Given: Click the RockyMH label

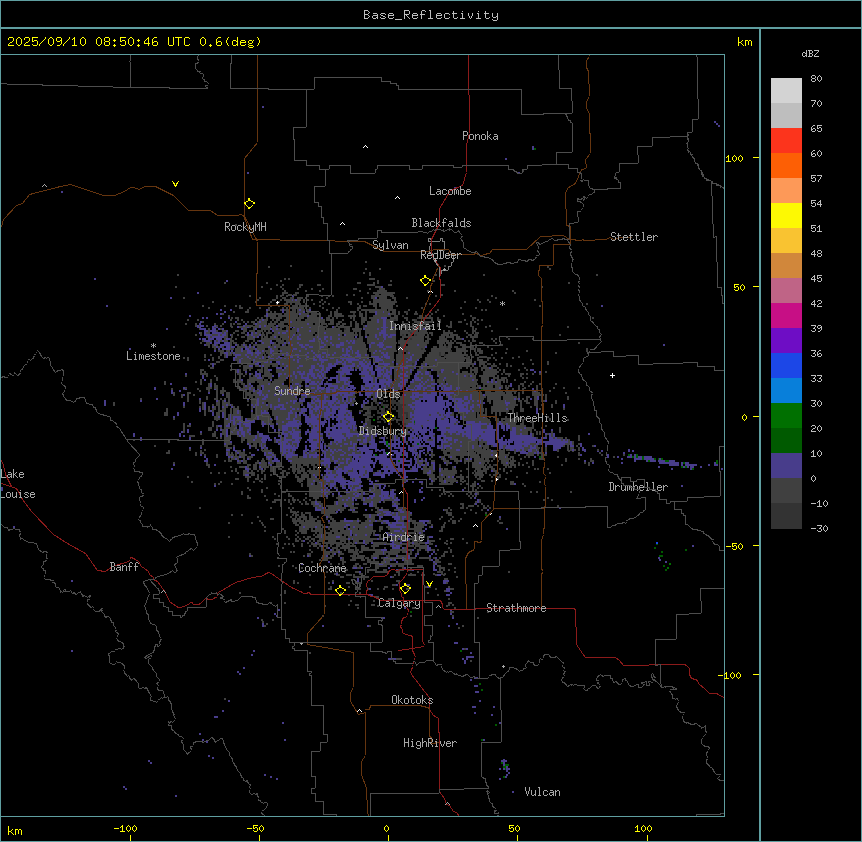Looking at the screenshot, I should (x=245, y=227).
